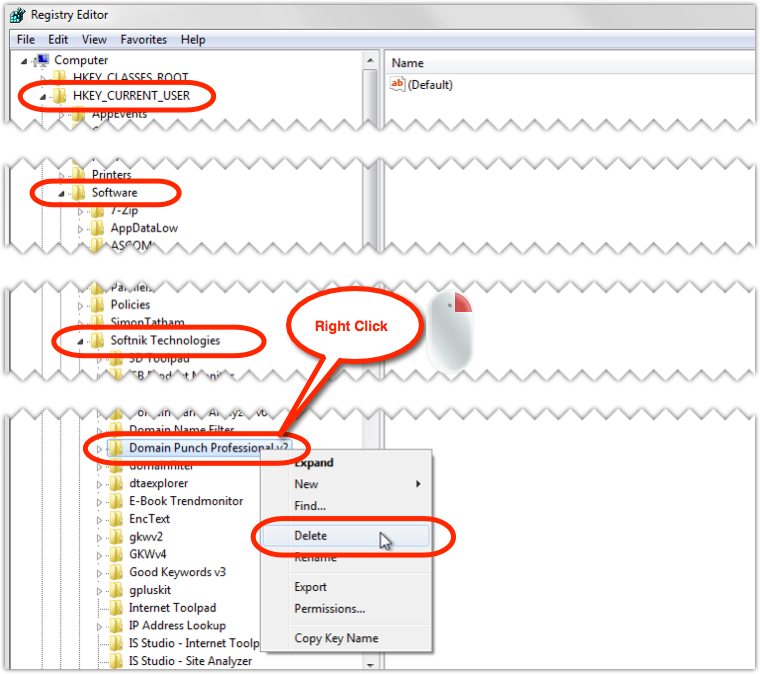Expand the AppDataLow node
This screenshot has height=674, width=760.
pos(80,229)
